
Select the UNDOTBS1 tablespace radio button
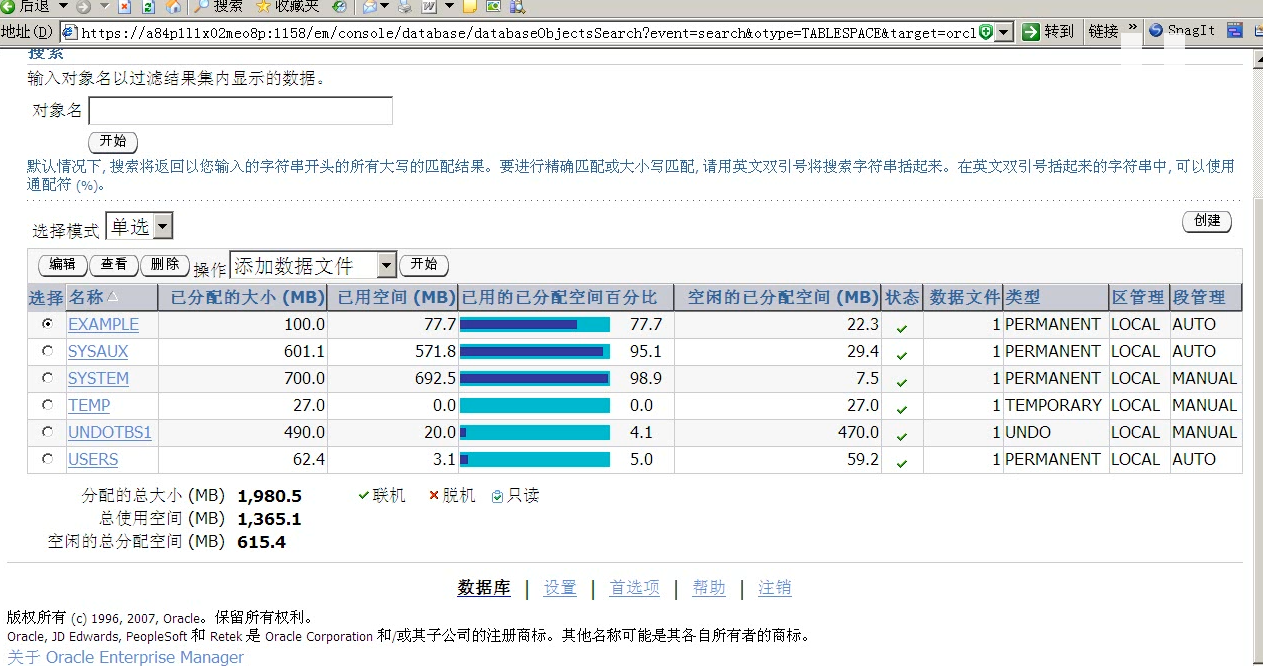click(47, 432)
